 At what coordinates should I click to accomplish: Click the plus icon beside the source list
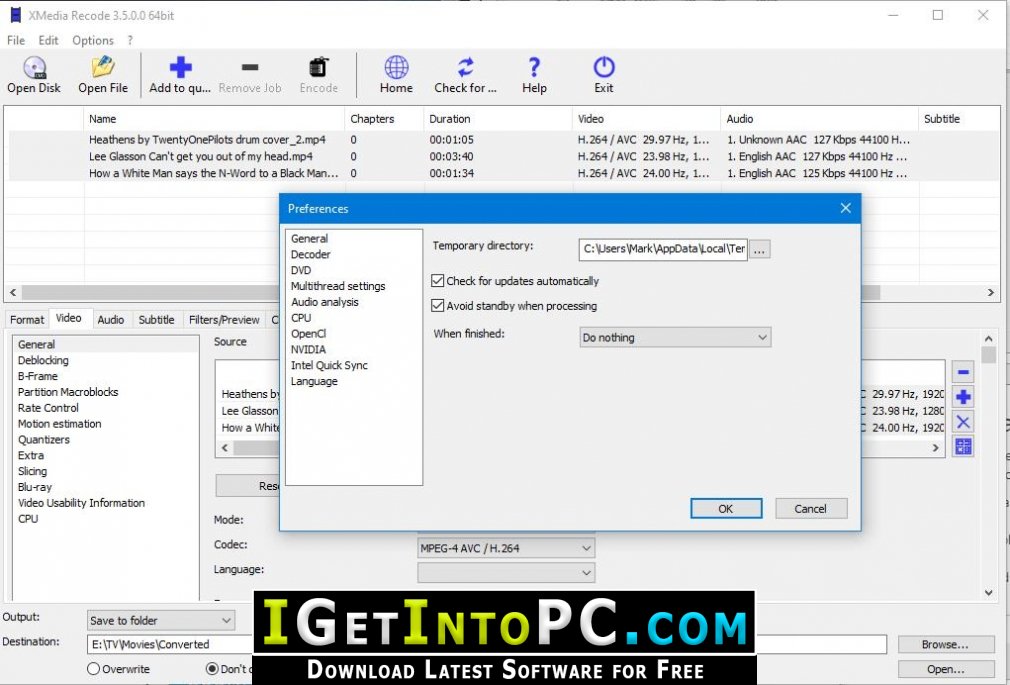pyautogui.click(x=963, y=397)
